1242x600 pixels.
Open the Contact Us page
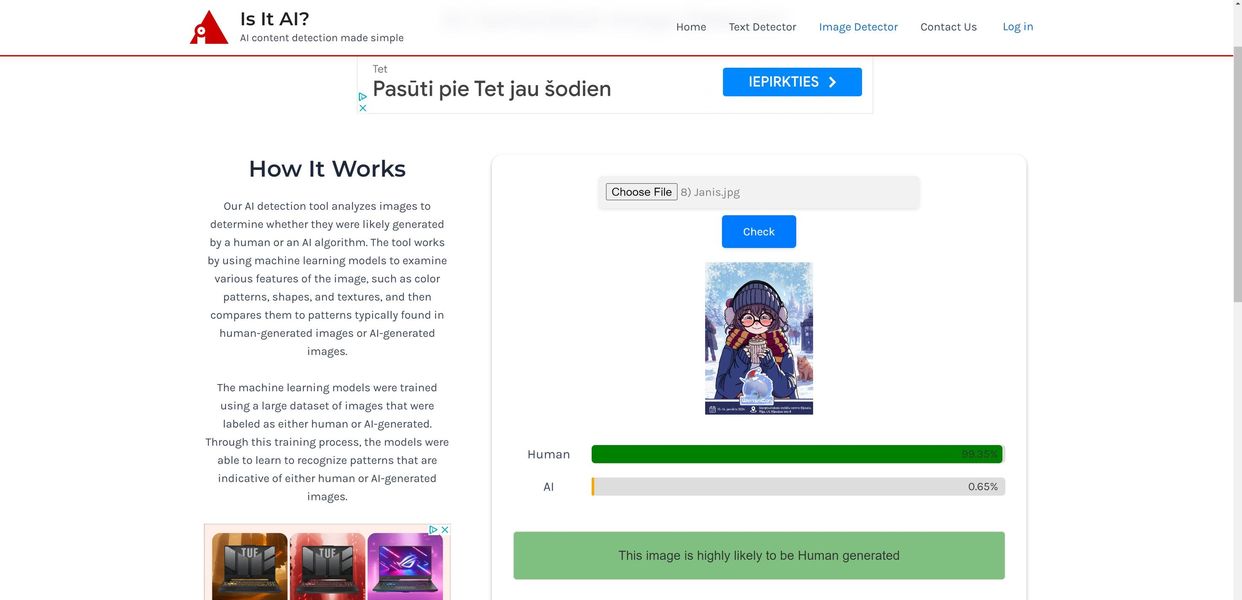click(x=948, y=27)
